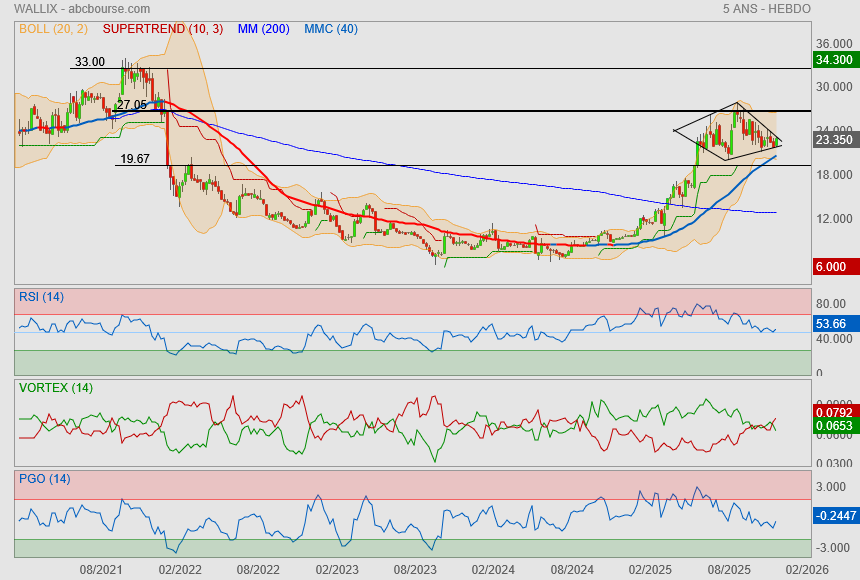Click the 02/2025 date on time axis

coord(650,569)
